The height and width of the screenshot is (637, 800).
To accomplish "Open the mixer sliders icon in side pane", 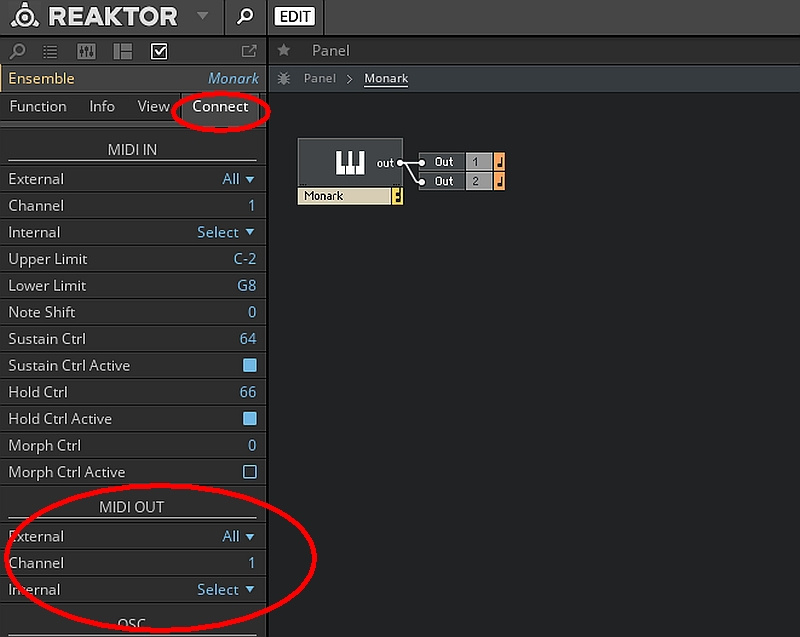I will [x=86, y=51].
